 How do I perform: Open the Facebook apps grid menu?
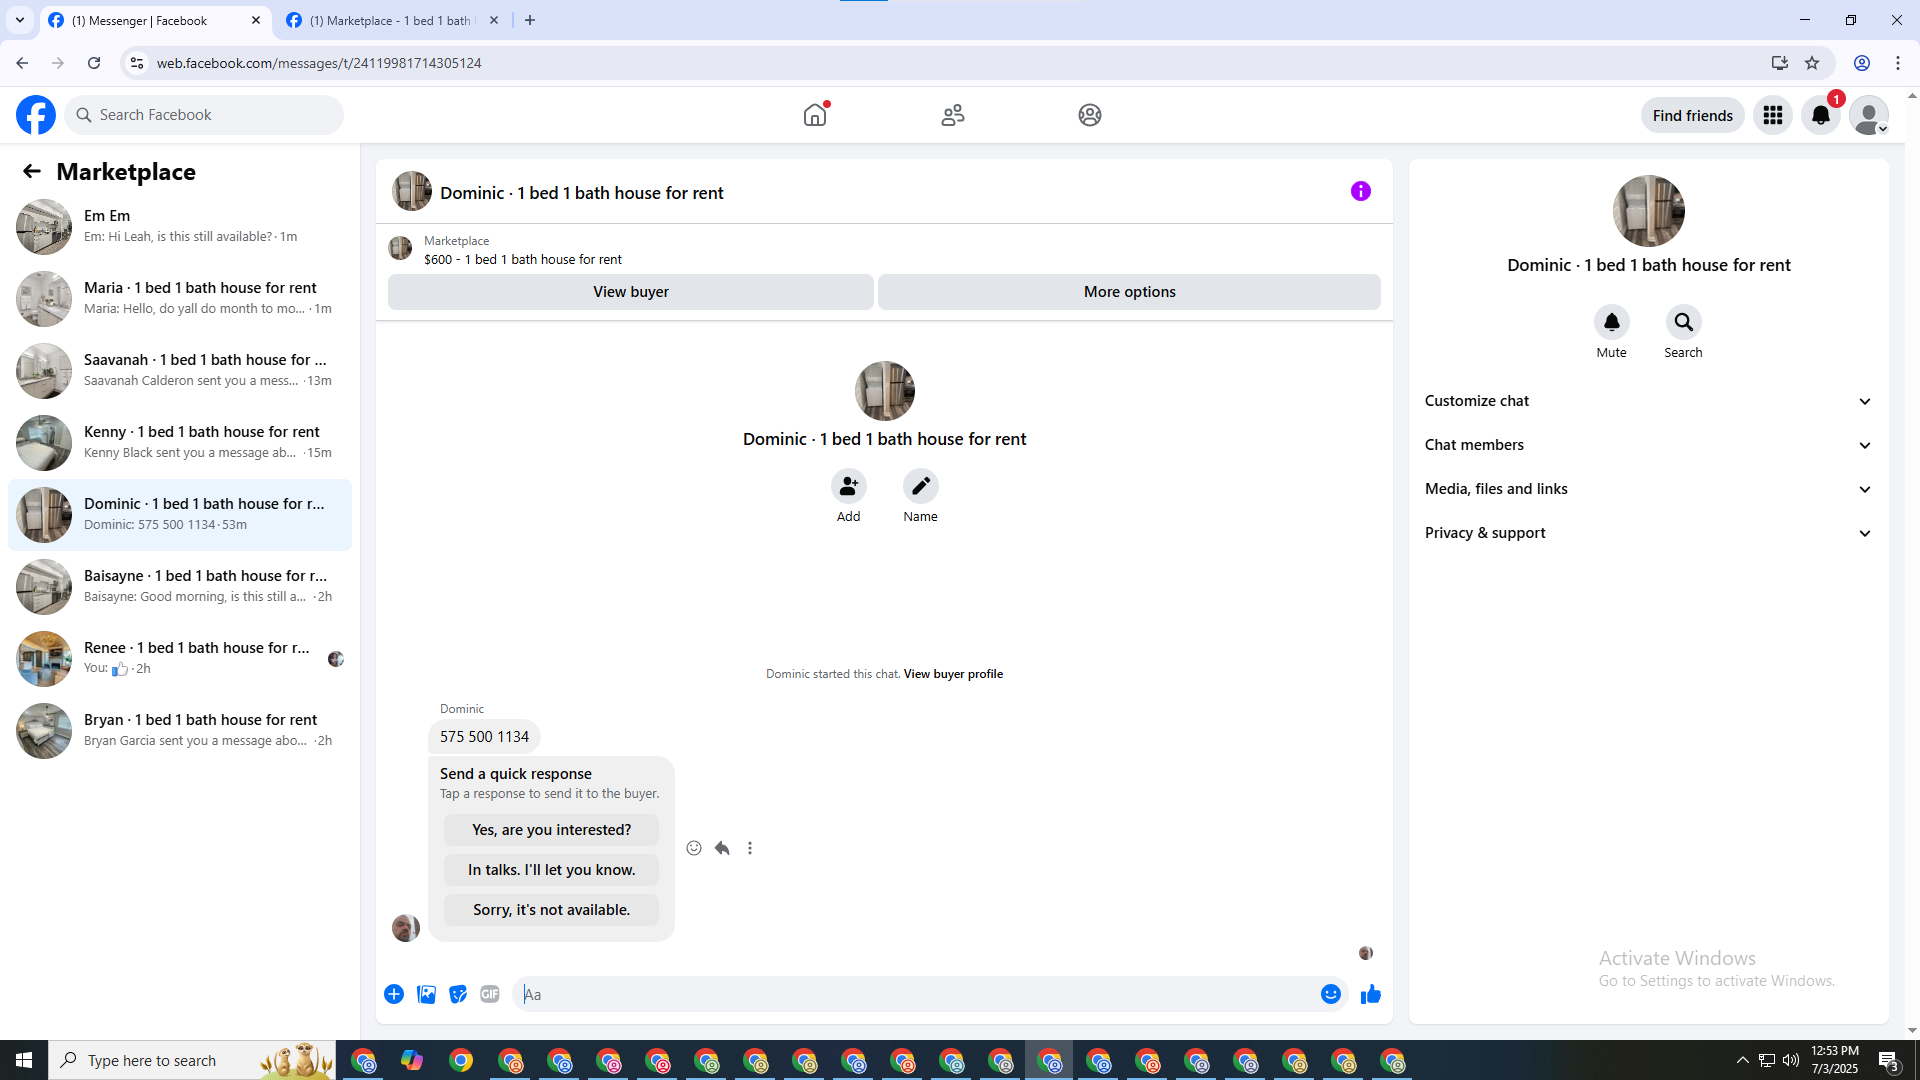[x=1772, y=115]
